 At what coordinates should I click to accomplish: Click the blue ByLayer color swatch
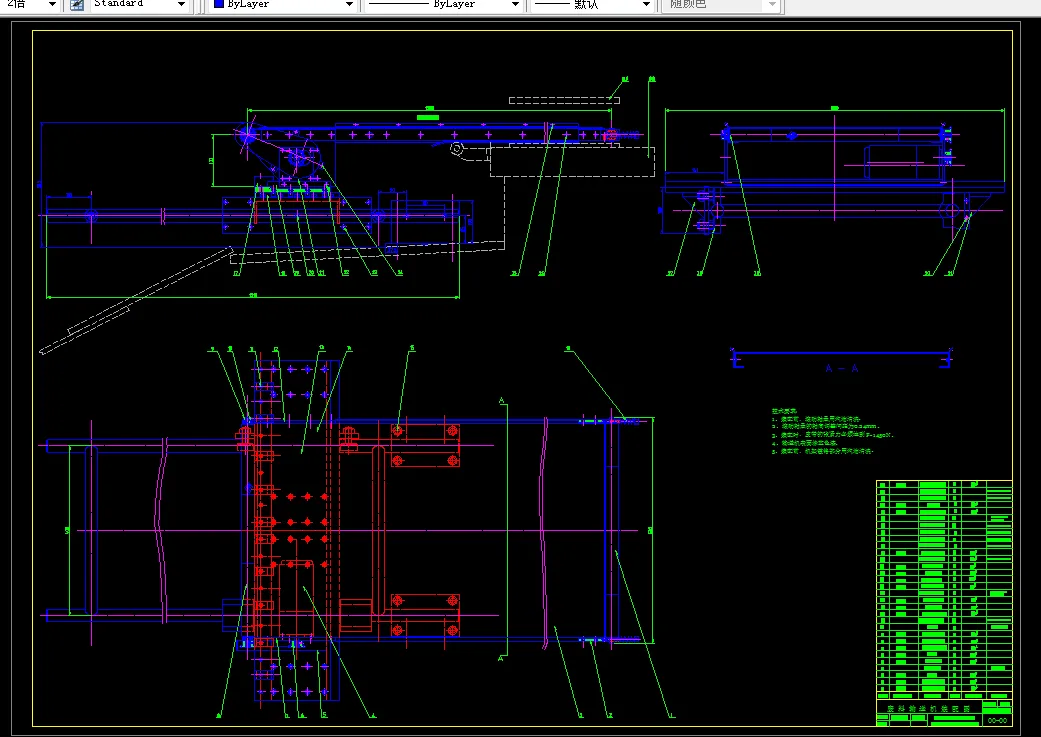pyautogui.click(x=218, y=4)
